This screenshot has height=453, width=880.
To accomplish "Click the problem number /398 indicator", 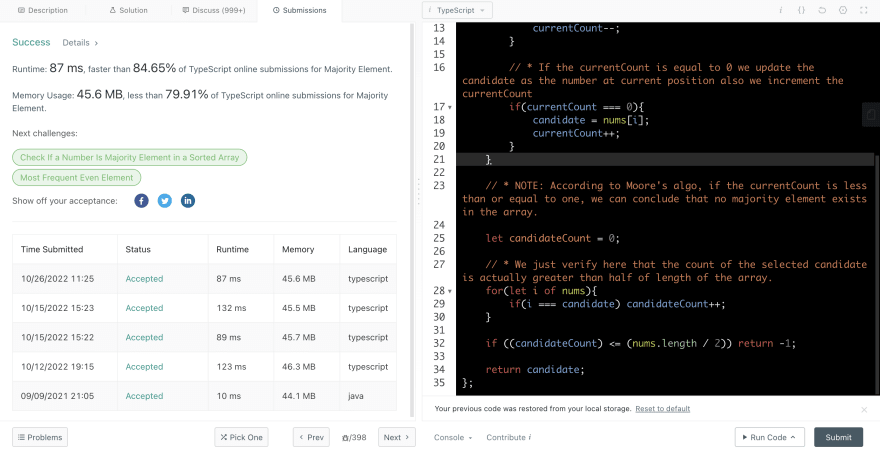I will coord(354,438).
